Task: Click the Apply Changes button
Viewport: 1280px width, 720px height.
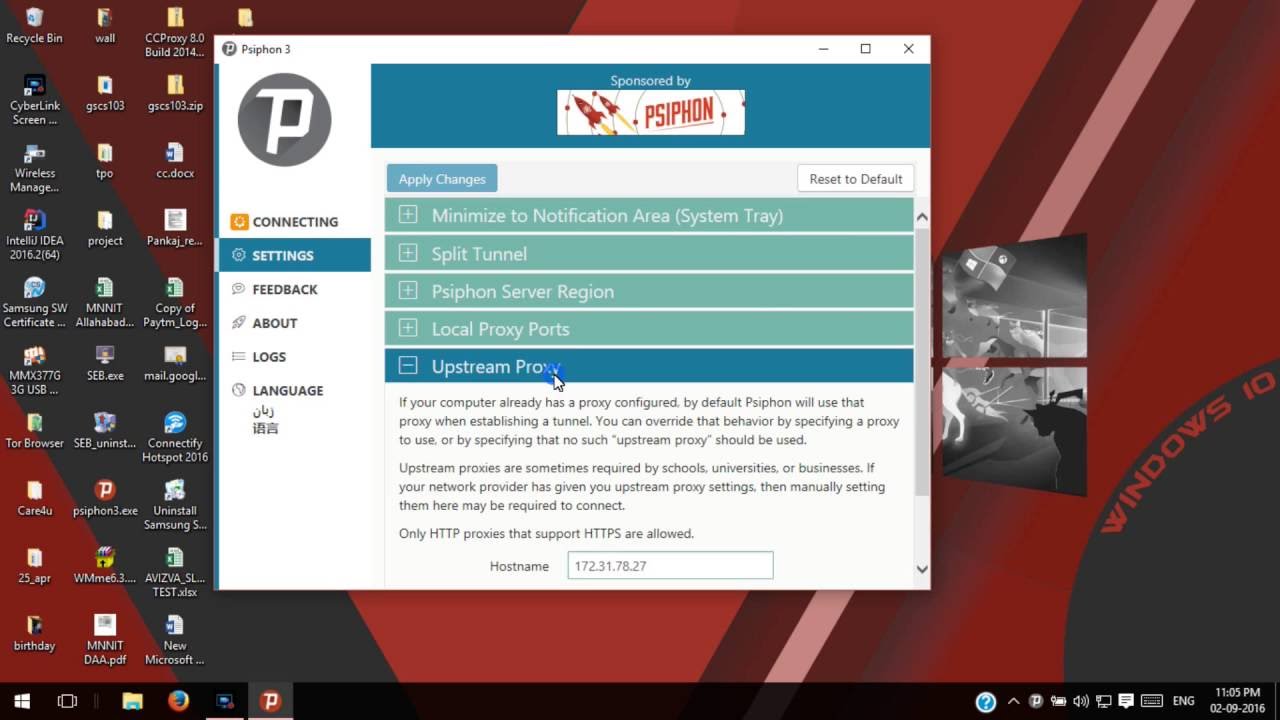Action: (442, 179)
